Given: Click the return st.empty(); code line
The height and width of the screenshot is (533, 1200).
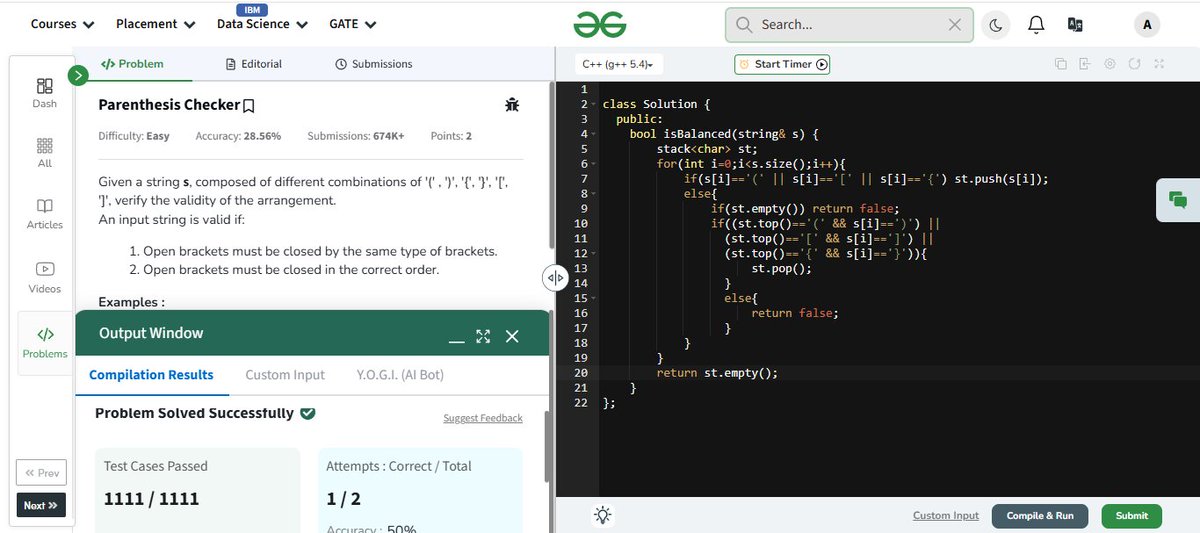Looking at the screenshot, I should 717,373.
